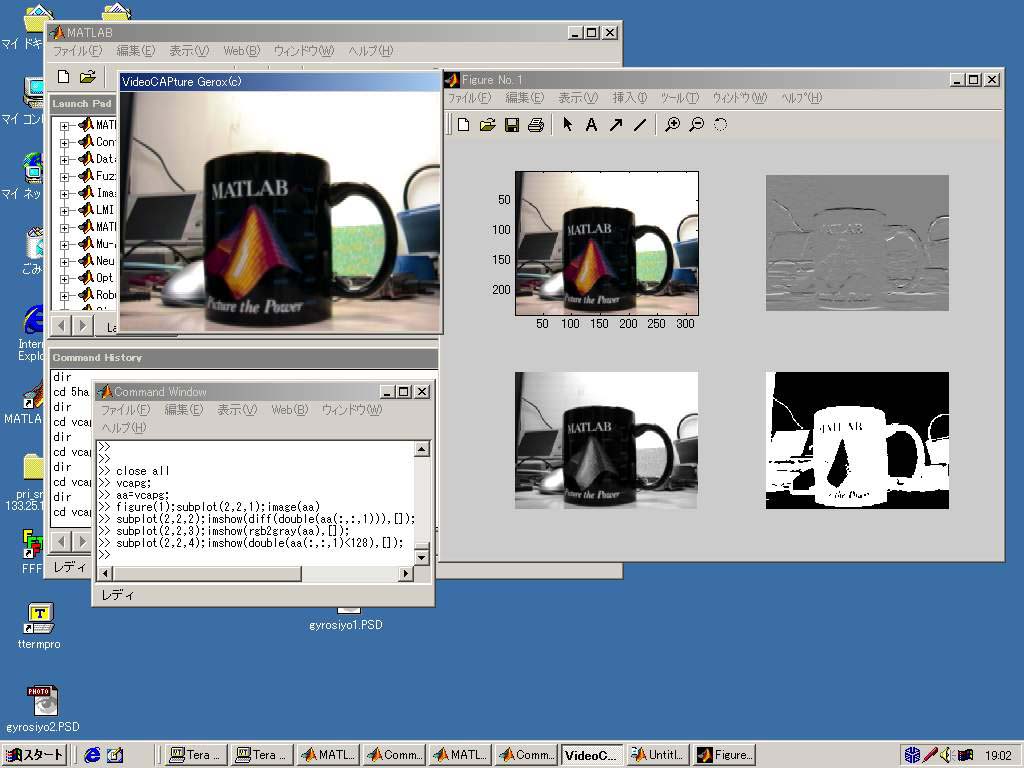Image resolution: width=1024 pixels, height=768 pixels.
Task: Activate the Zoom Out magnifier tool
Action: point(697,125)
